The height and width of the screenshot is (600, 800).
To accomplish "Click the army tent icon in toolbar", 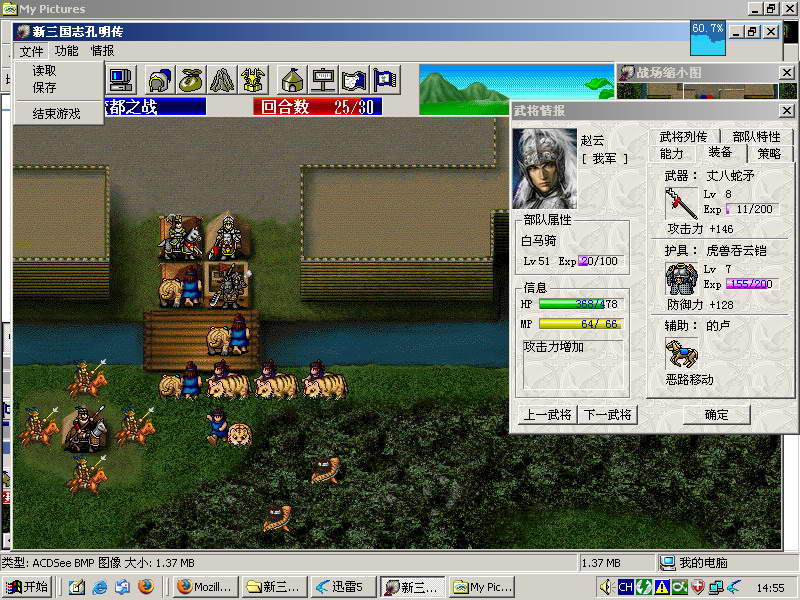I will (x=292, y=80).
